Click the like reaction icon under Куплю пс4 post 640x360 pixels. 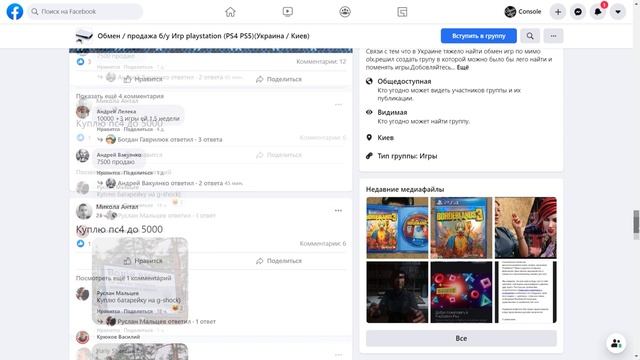[x=80, y=244]
